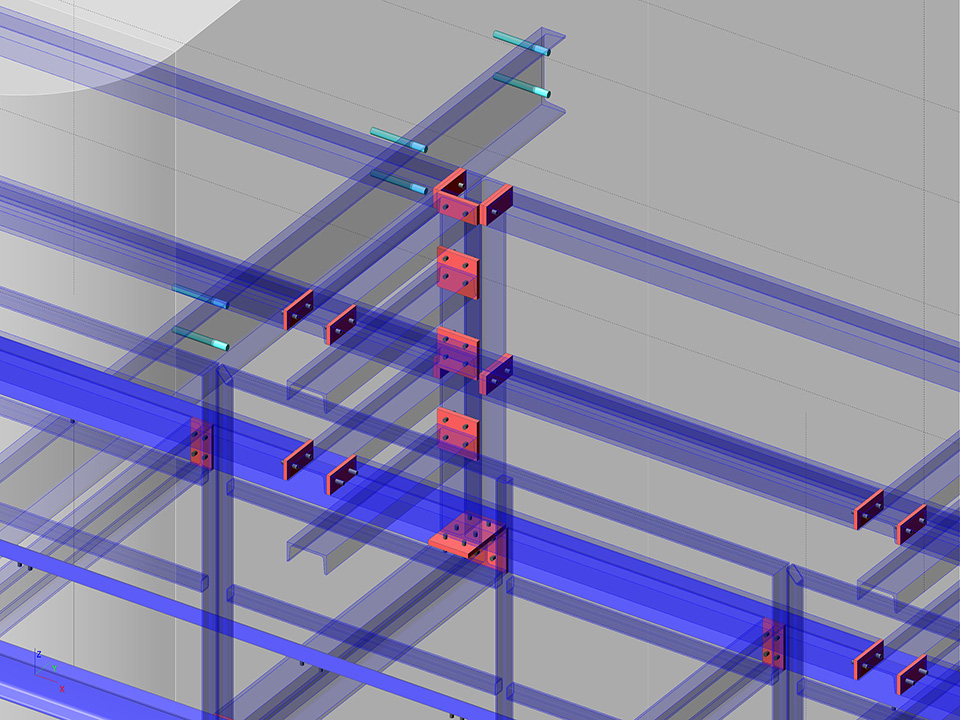The image size is (960, 720).
Task: Select the lowest cyan anchor rod
Action: (x=200, y=339)
